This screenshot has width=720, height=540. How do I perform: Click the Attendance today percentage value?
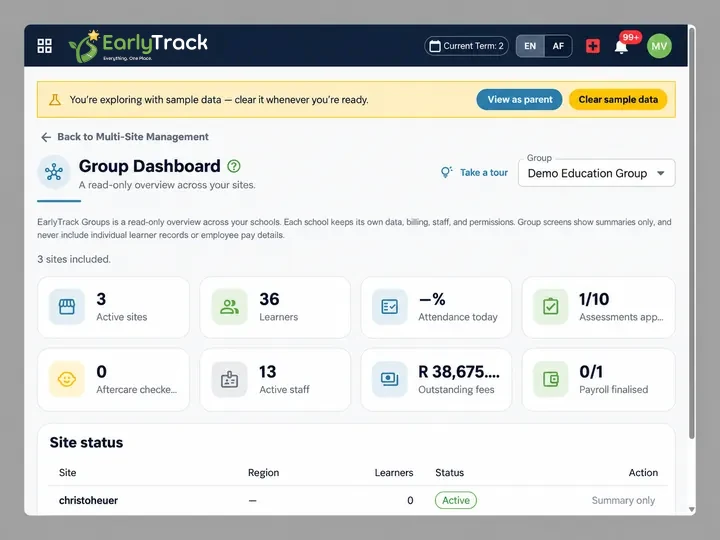(x=432, y=299)
